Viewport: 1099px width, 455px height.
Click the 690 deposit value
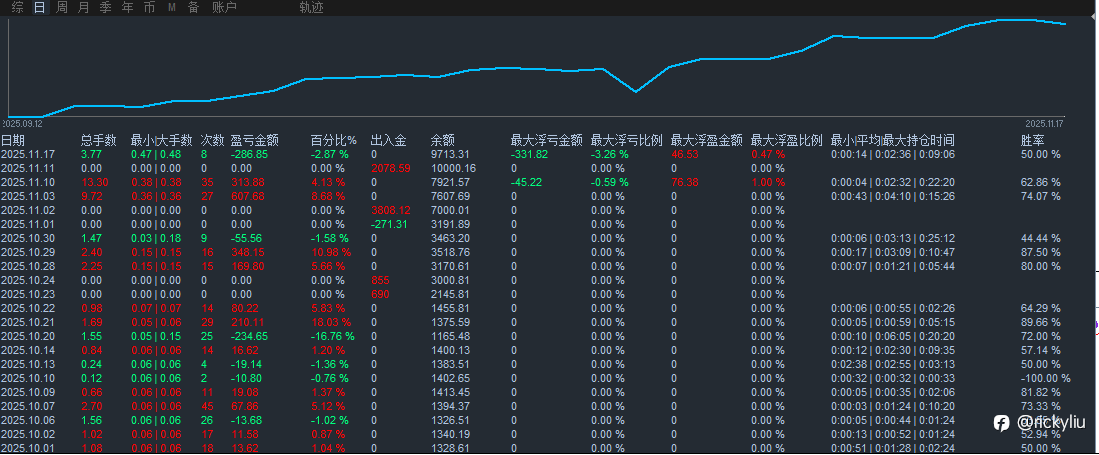coord(380,294)
